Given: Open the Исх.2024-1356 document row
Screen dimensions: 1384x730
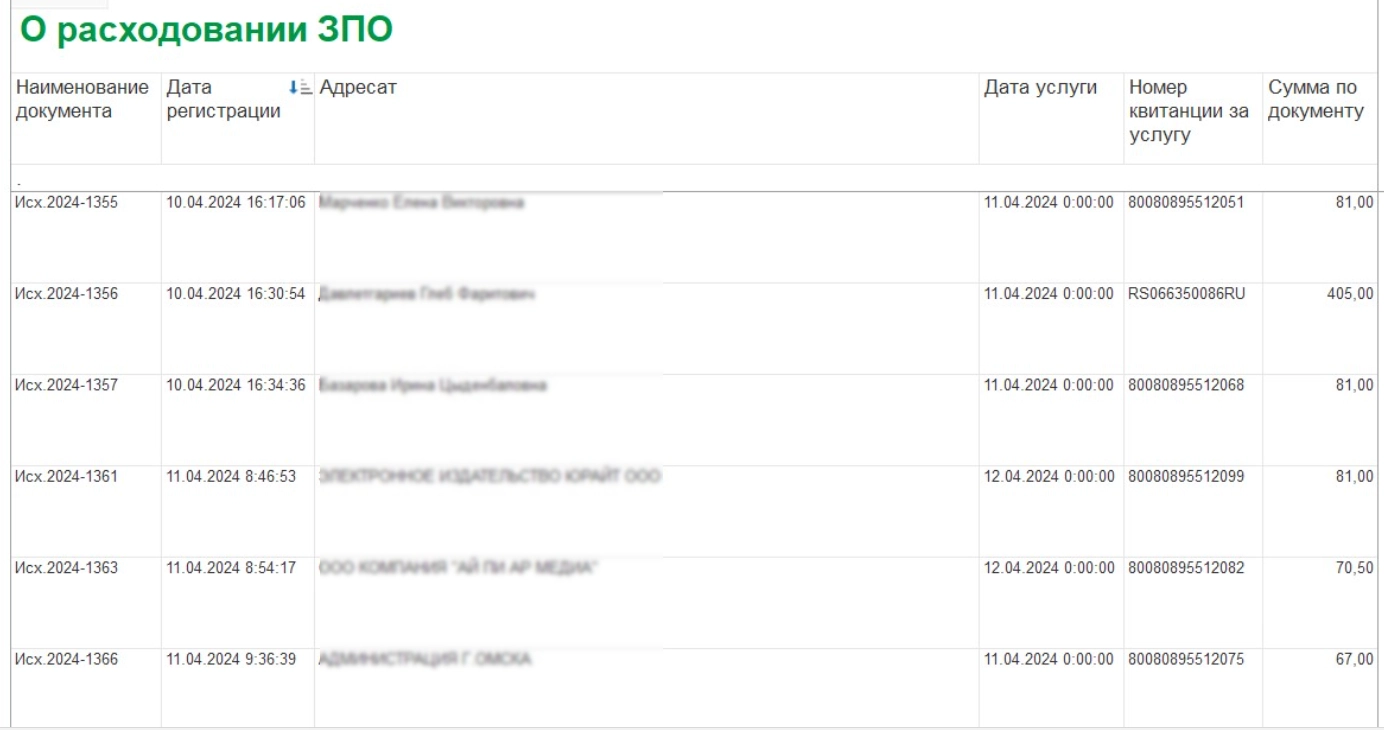Looking at the screenshot, I should (66, 294).
